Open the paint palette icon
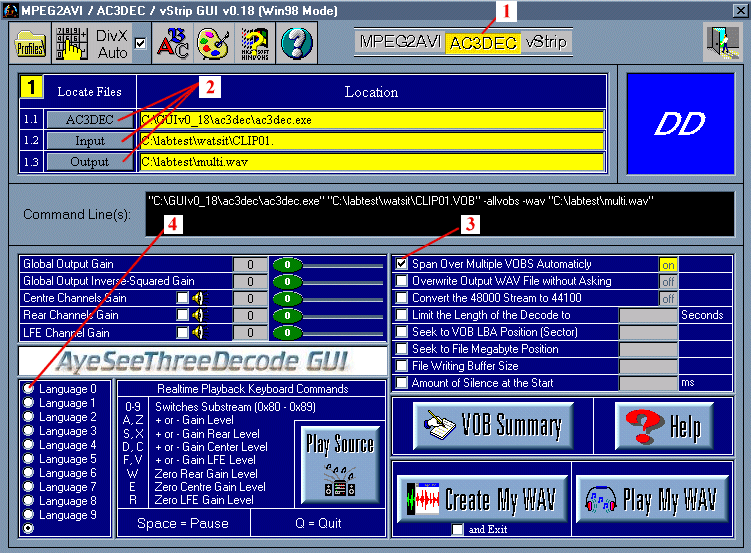 coord(213,44)
